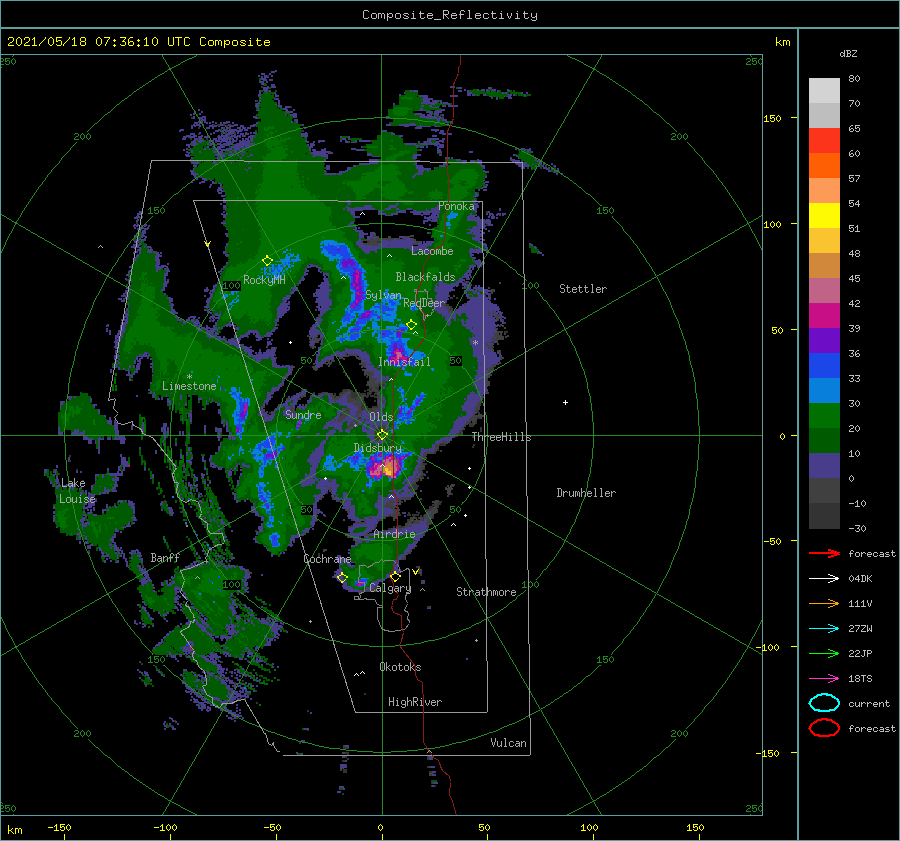Select the blue 36 dBZ color swatch

(x=824, y=365)
